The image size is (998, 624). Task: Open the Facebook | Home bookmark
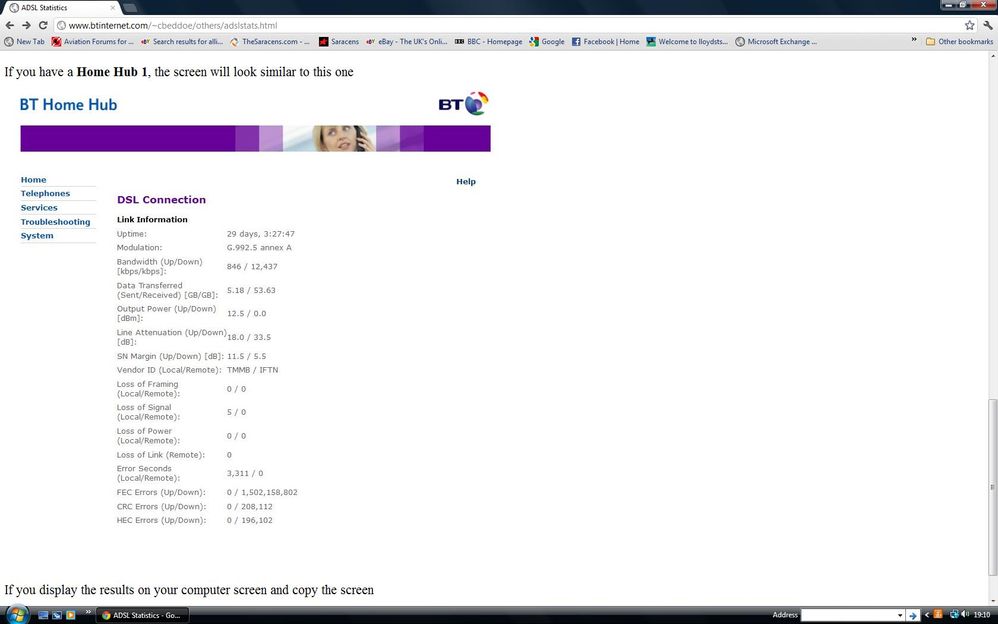coord(605,41)
